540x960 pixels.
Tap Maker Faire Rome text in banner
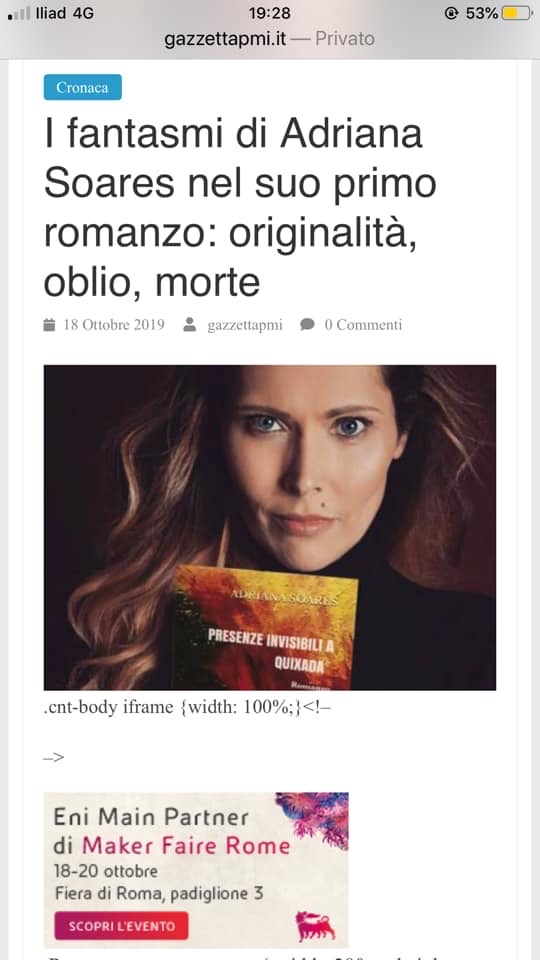click(x=186, y=846)
